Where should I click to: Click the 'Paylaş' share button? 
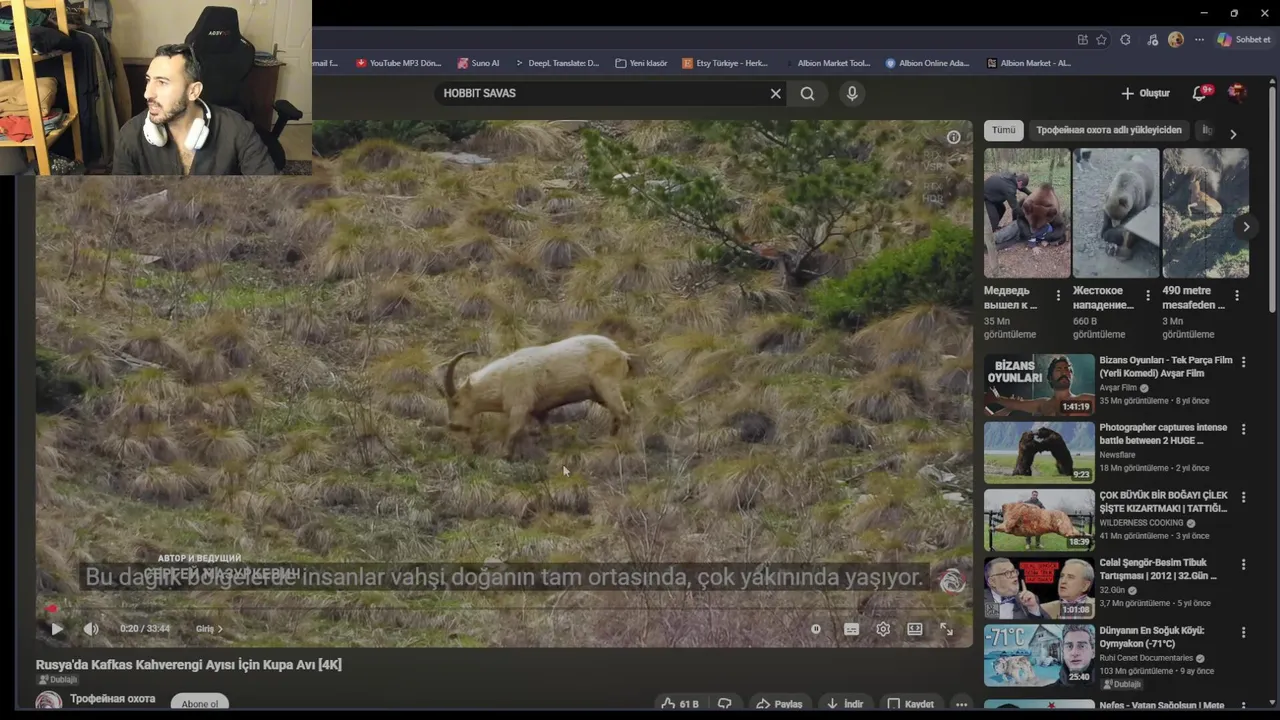779,704
